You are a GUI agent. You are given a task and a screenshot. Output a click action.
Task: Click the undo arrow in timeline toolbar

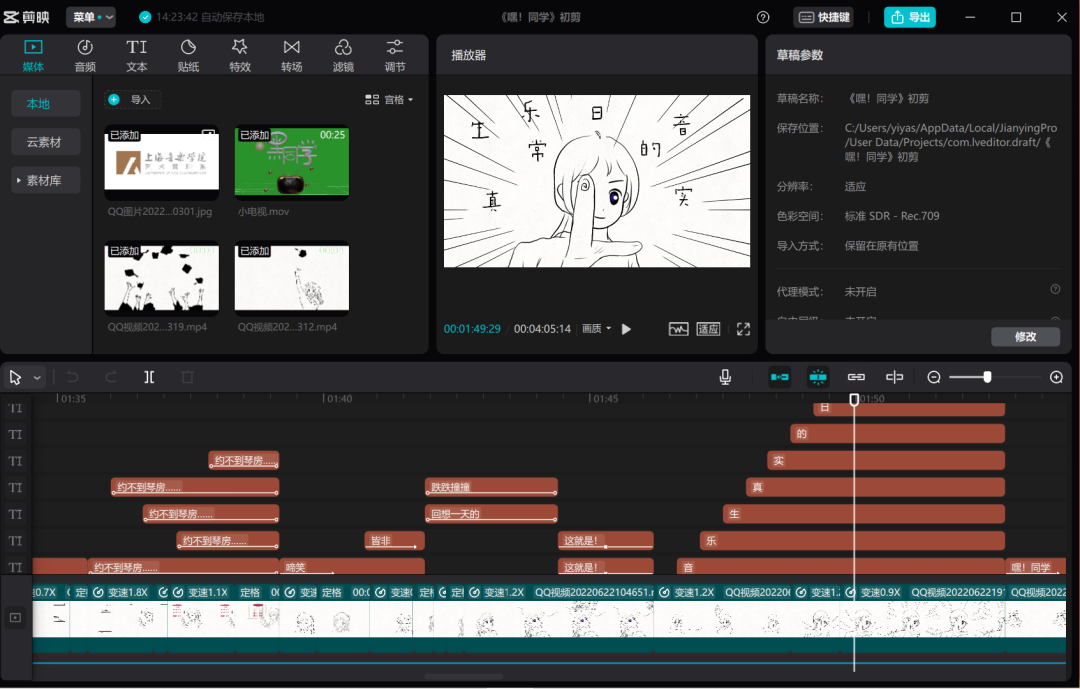click(72, 377)
